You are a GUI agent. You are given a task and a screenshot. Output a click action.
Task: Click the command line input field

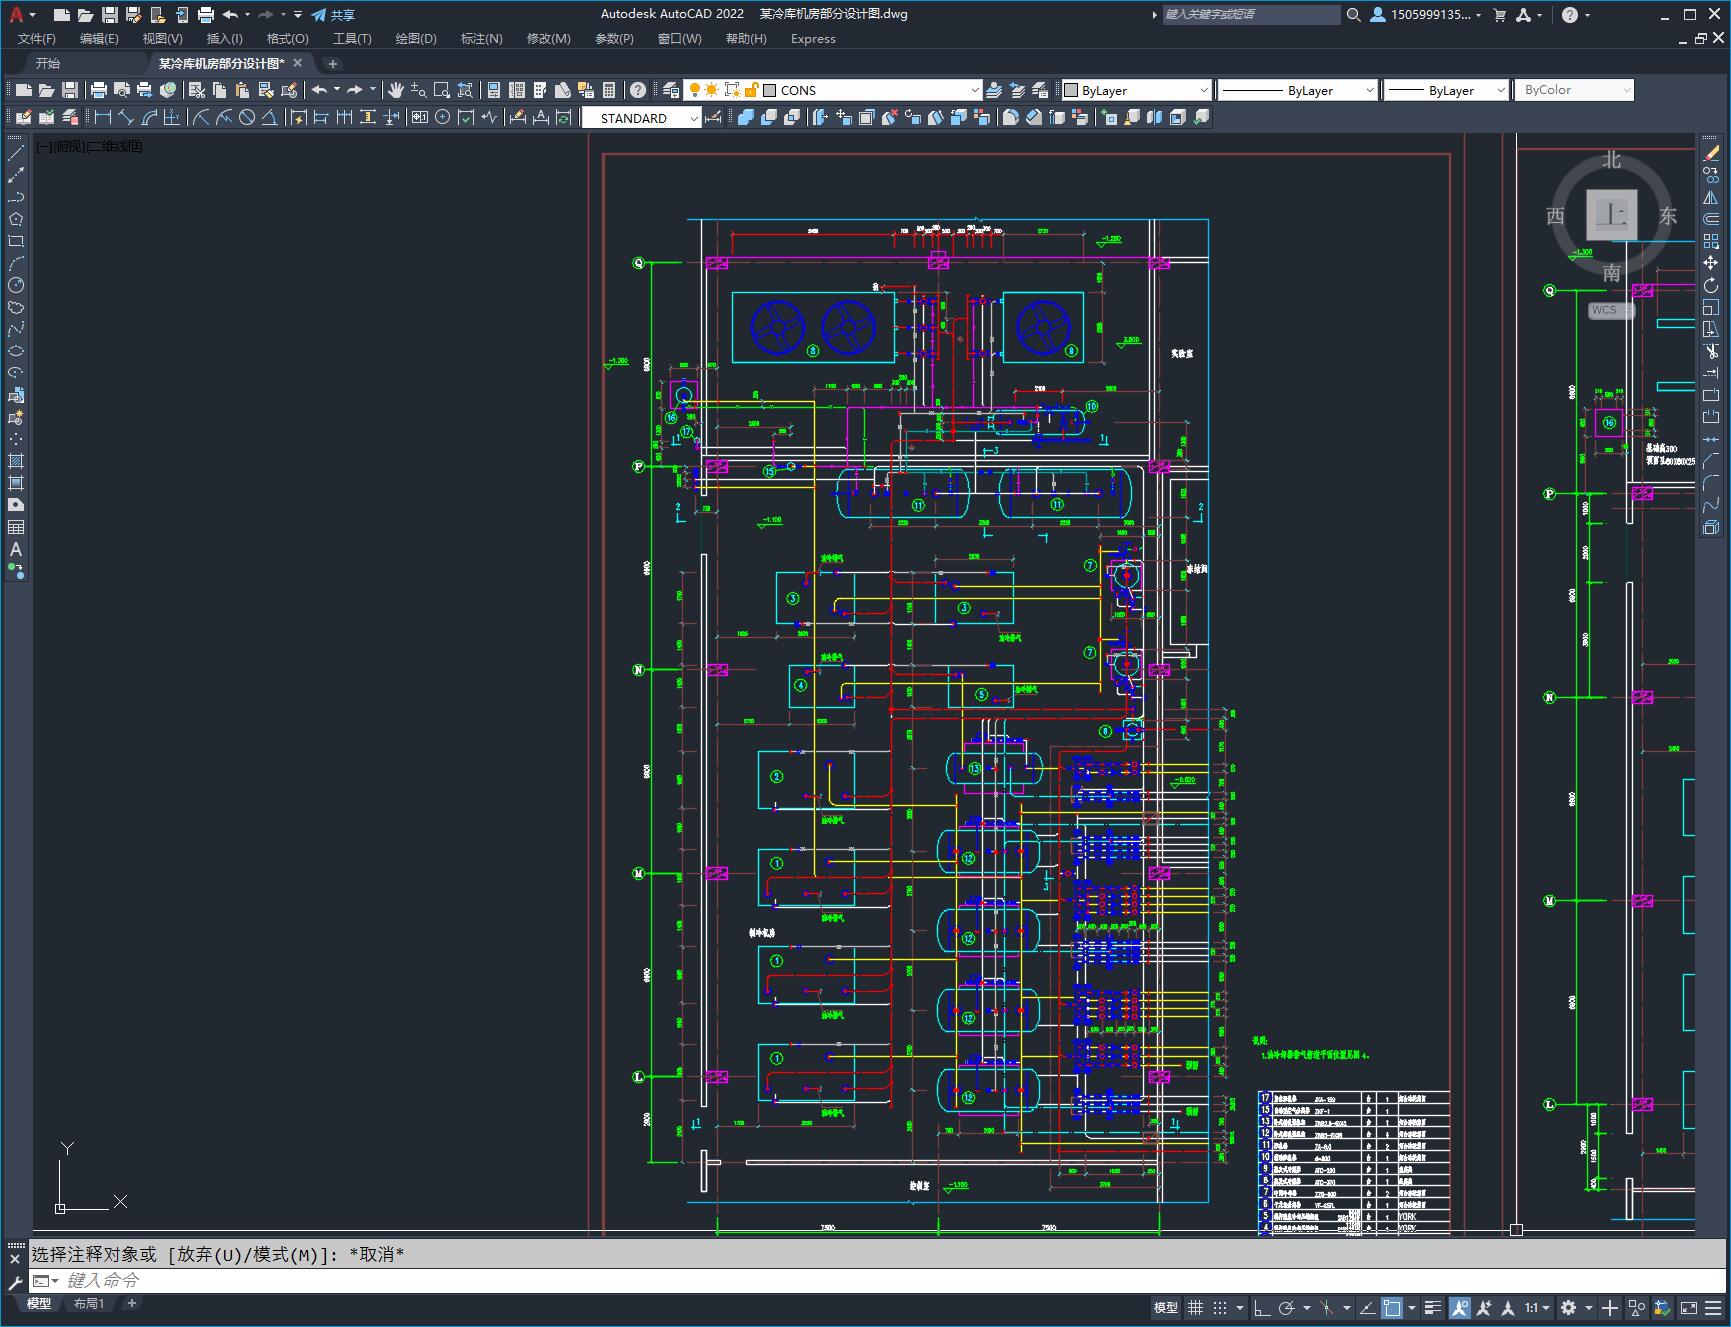(880, 1280)
